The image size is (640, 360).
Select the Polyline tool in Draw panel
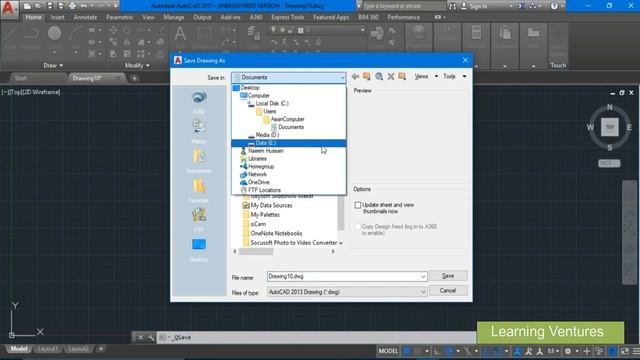[x=31, y=38]
